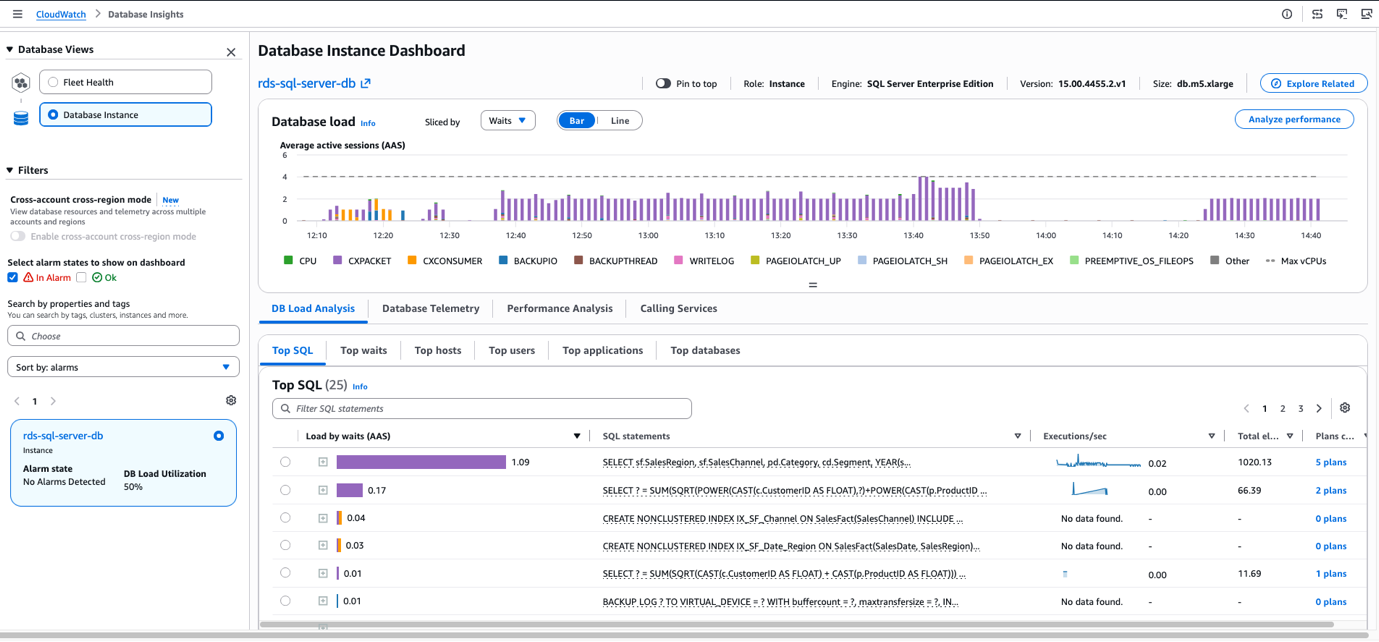This screenshot has height=642, width=1379.
Task: Sort by SQL statements column arrow
Action: [1018, 436]
